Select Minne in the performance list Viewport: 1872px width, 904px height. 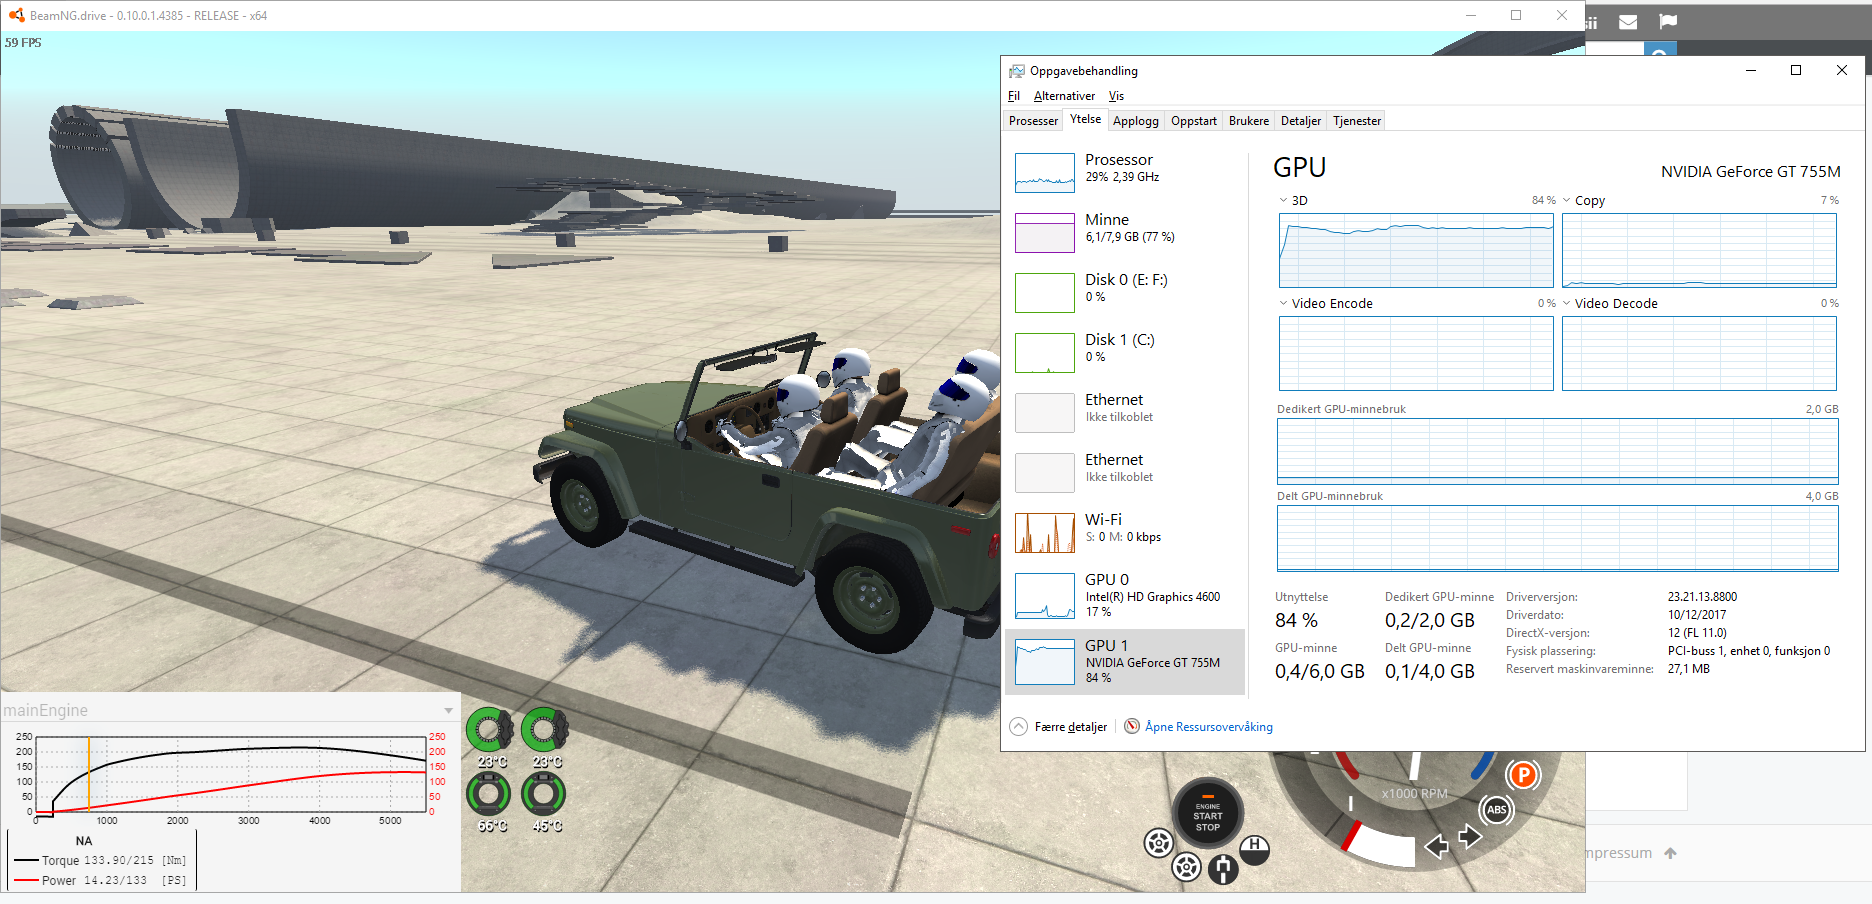point(1125,232)
